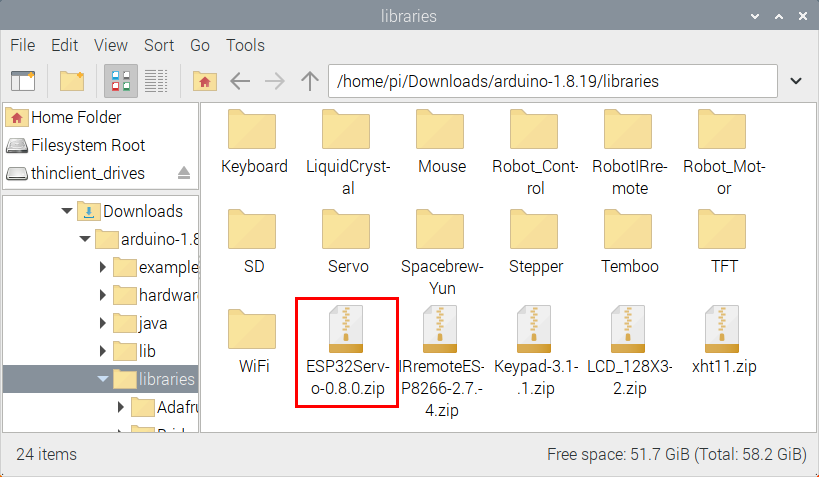
Task: Collapse the libraries tree node
Action: click(x=103, y=379)
